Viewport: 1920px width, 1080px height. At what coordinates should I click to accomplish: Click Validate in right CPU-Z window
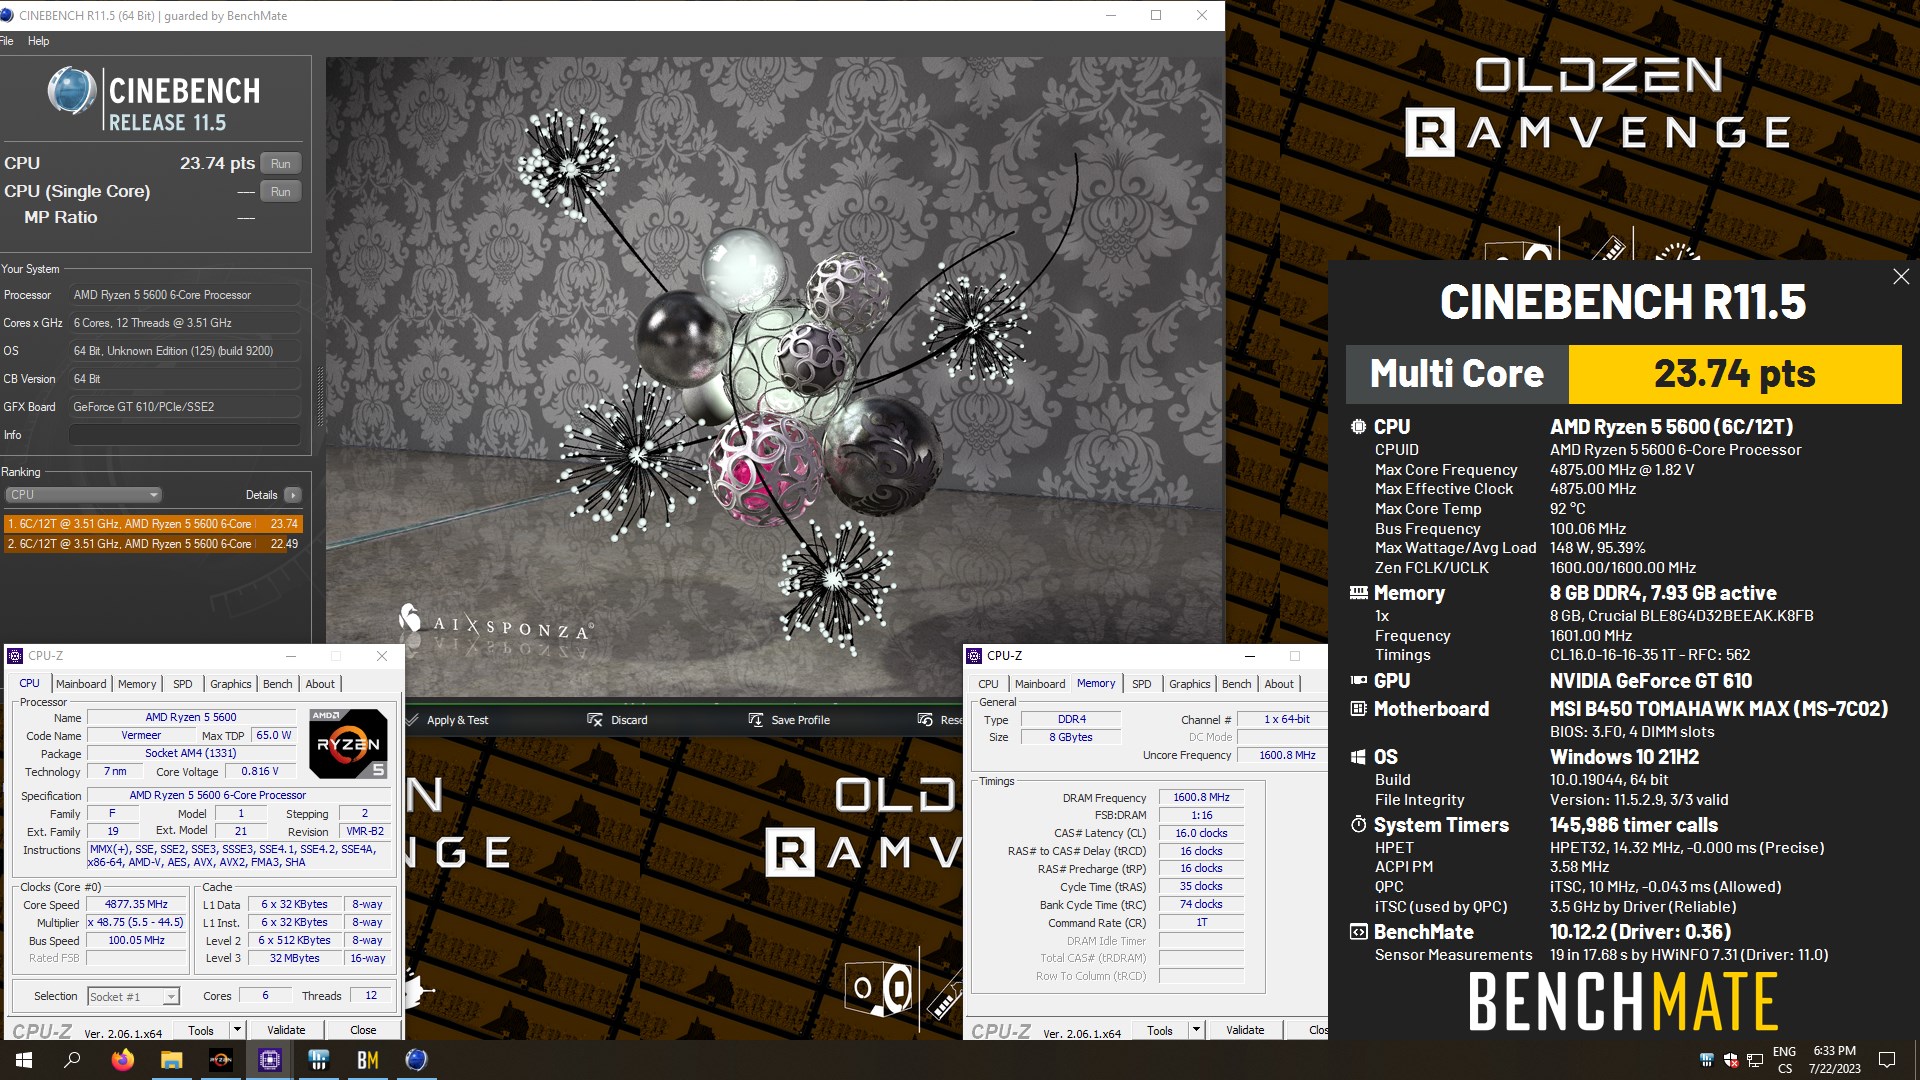click(x=1245, y=1030)
